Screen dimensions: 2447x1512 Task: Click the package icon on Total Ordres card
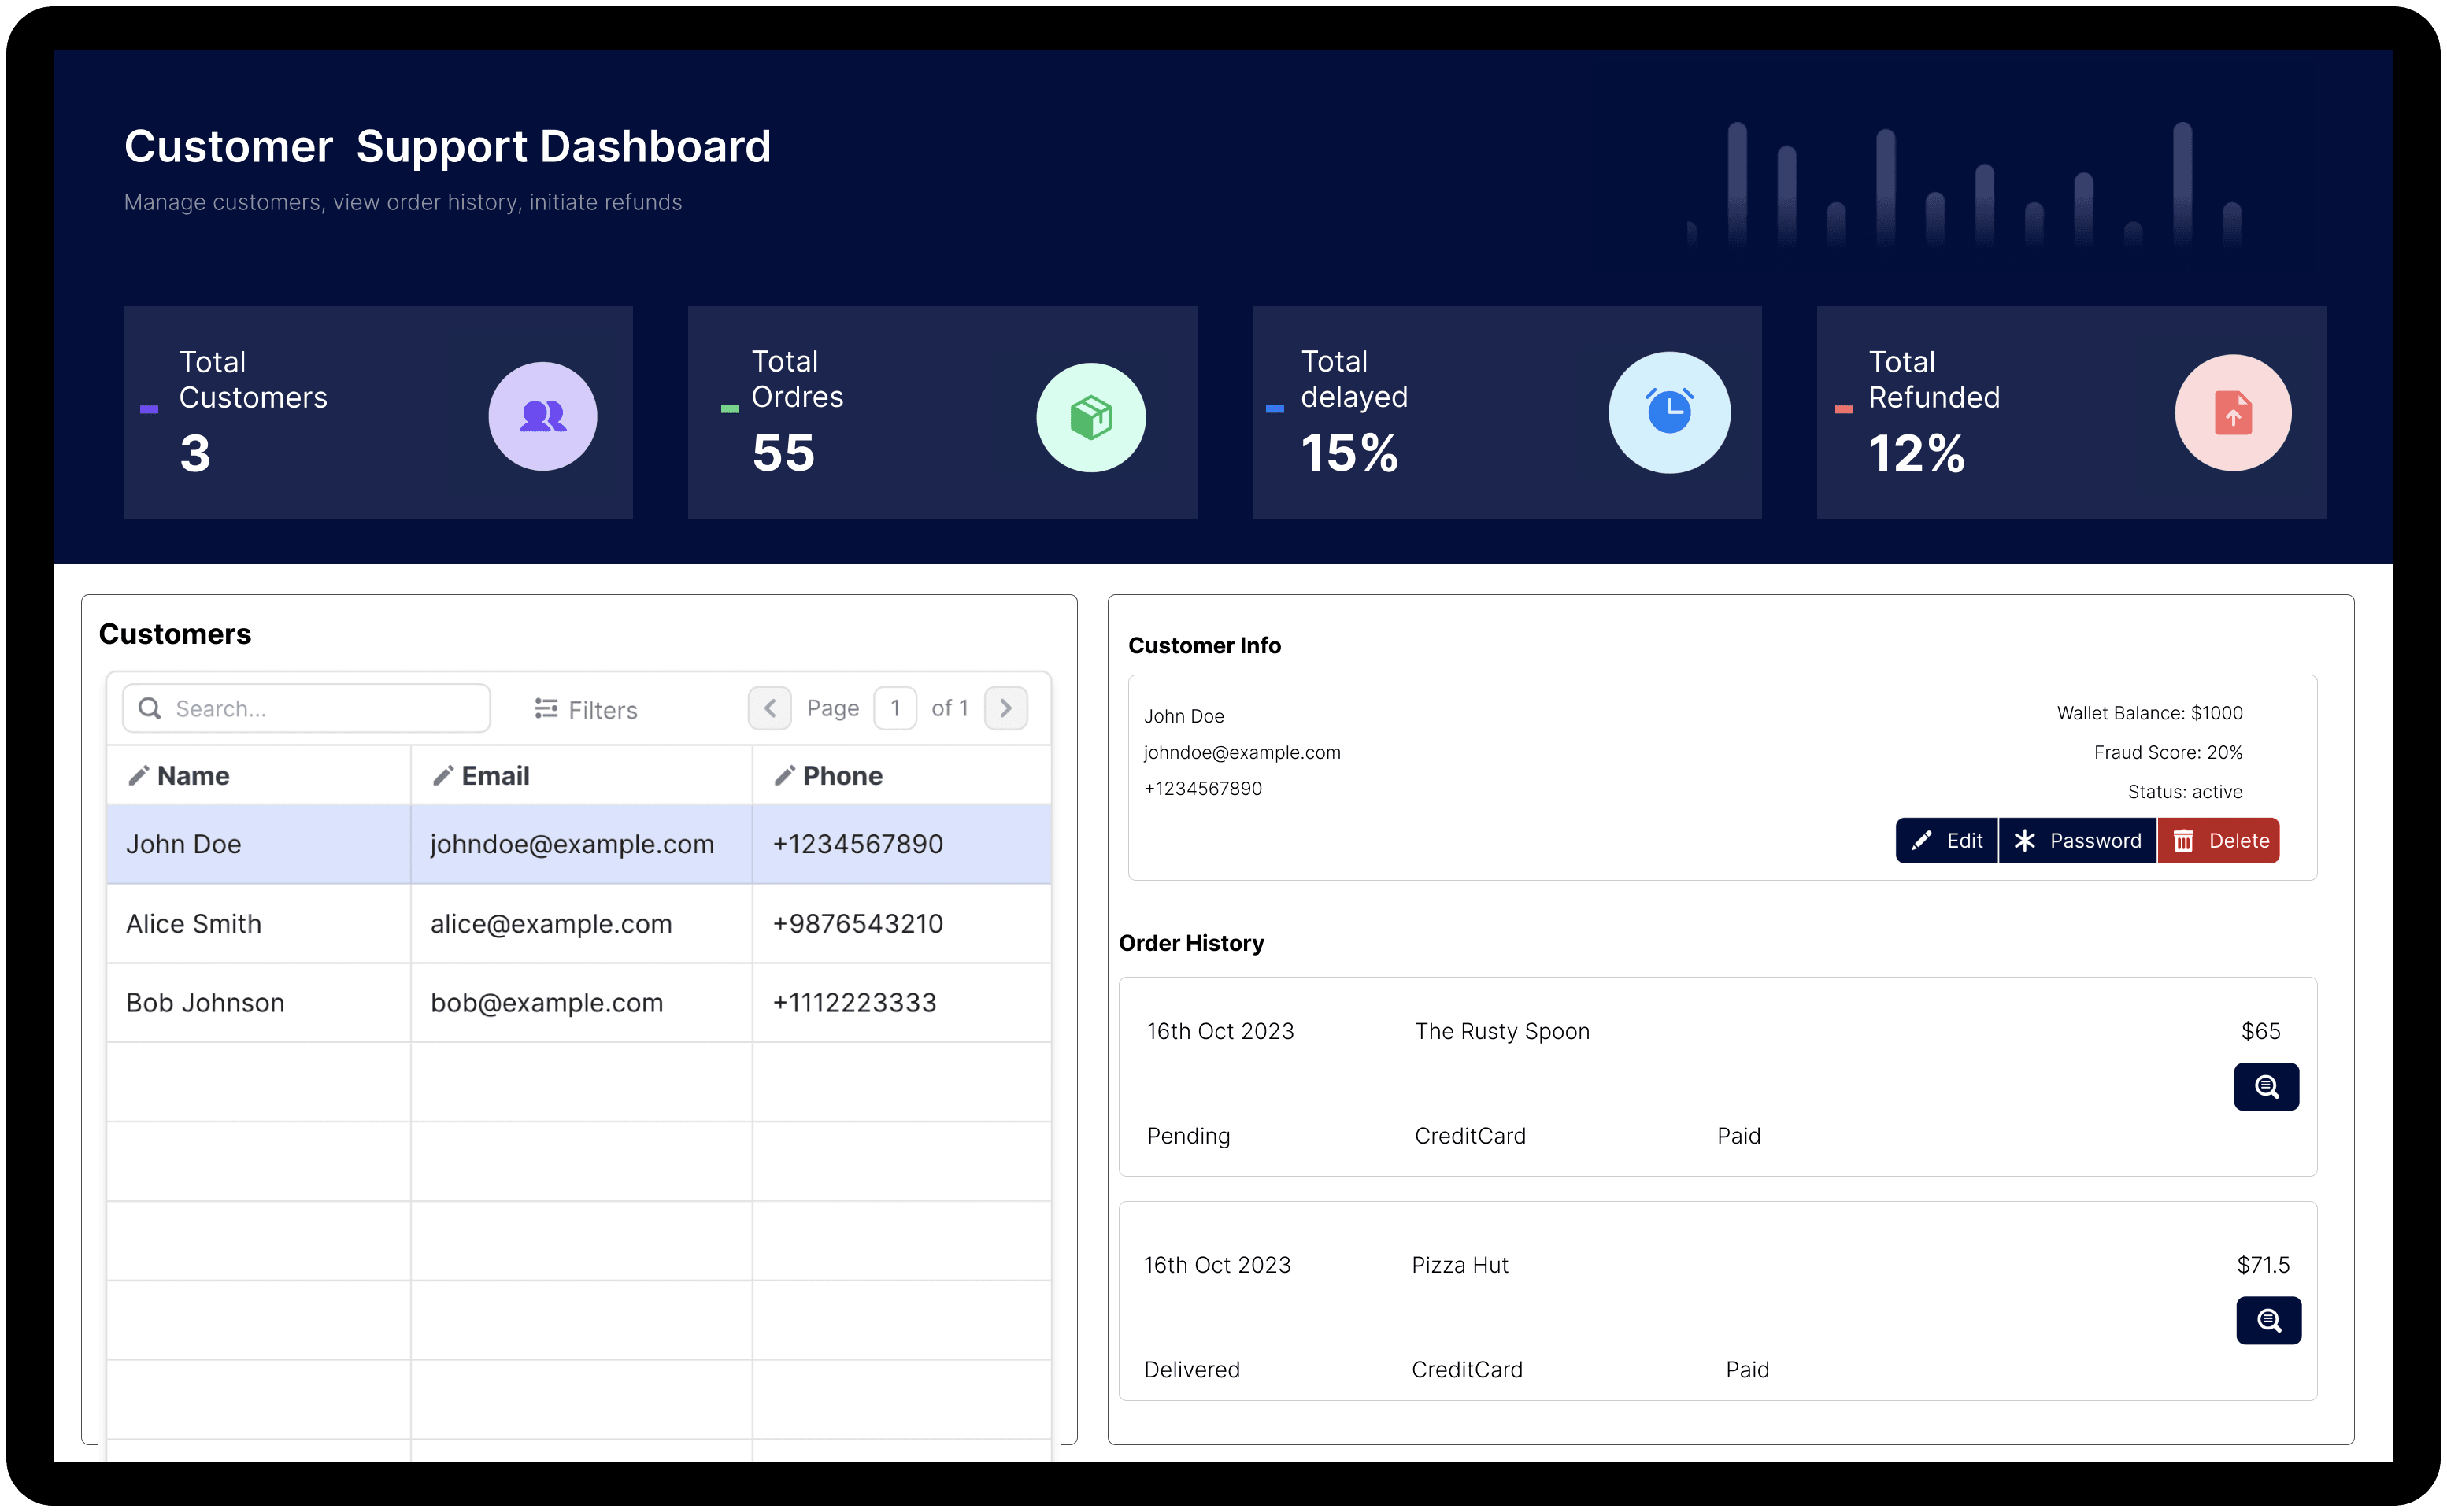[x=1092, y=414]
